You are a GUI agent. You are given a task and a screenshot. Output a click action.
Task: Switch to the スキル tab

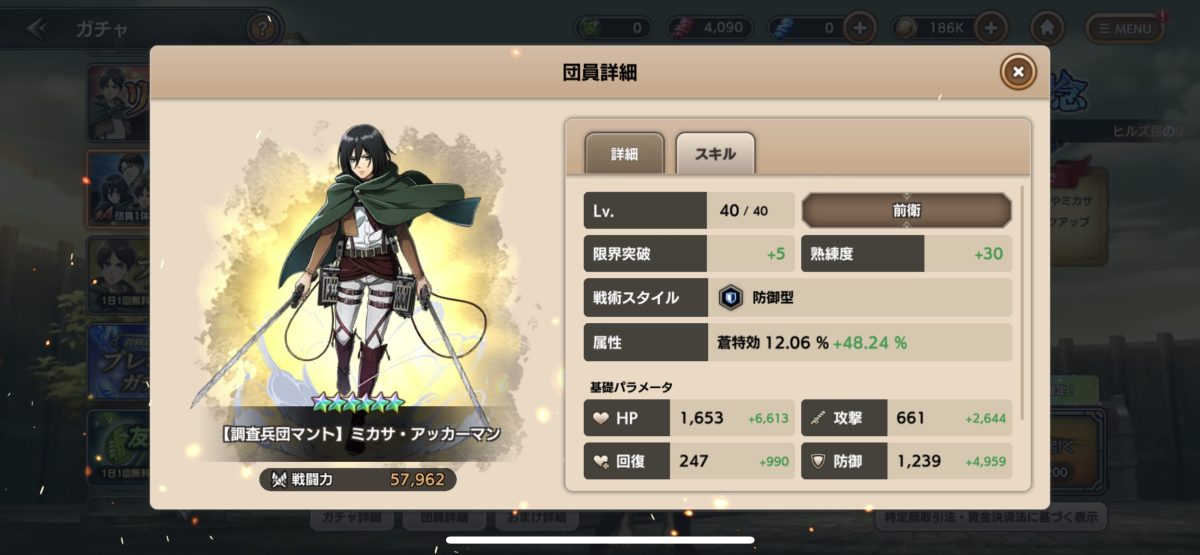click(715, 154)
